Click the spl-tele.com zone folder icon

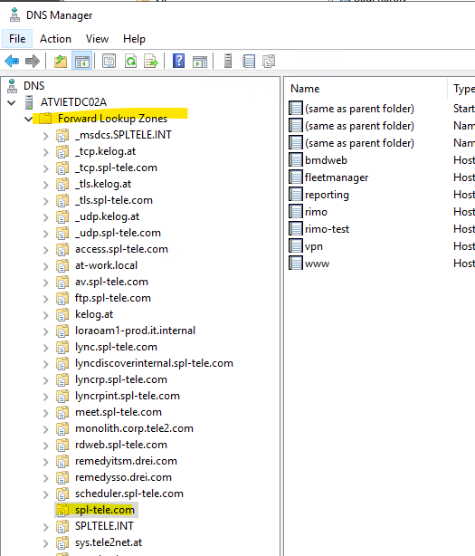click(62, 510)
